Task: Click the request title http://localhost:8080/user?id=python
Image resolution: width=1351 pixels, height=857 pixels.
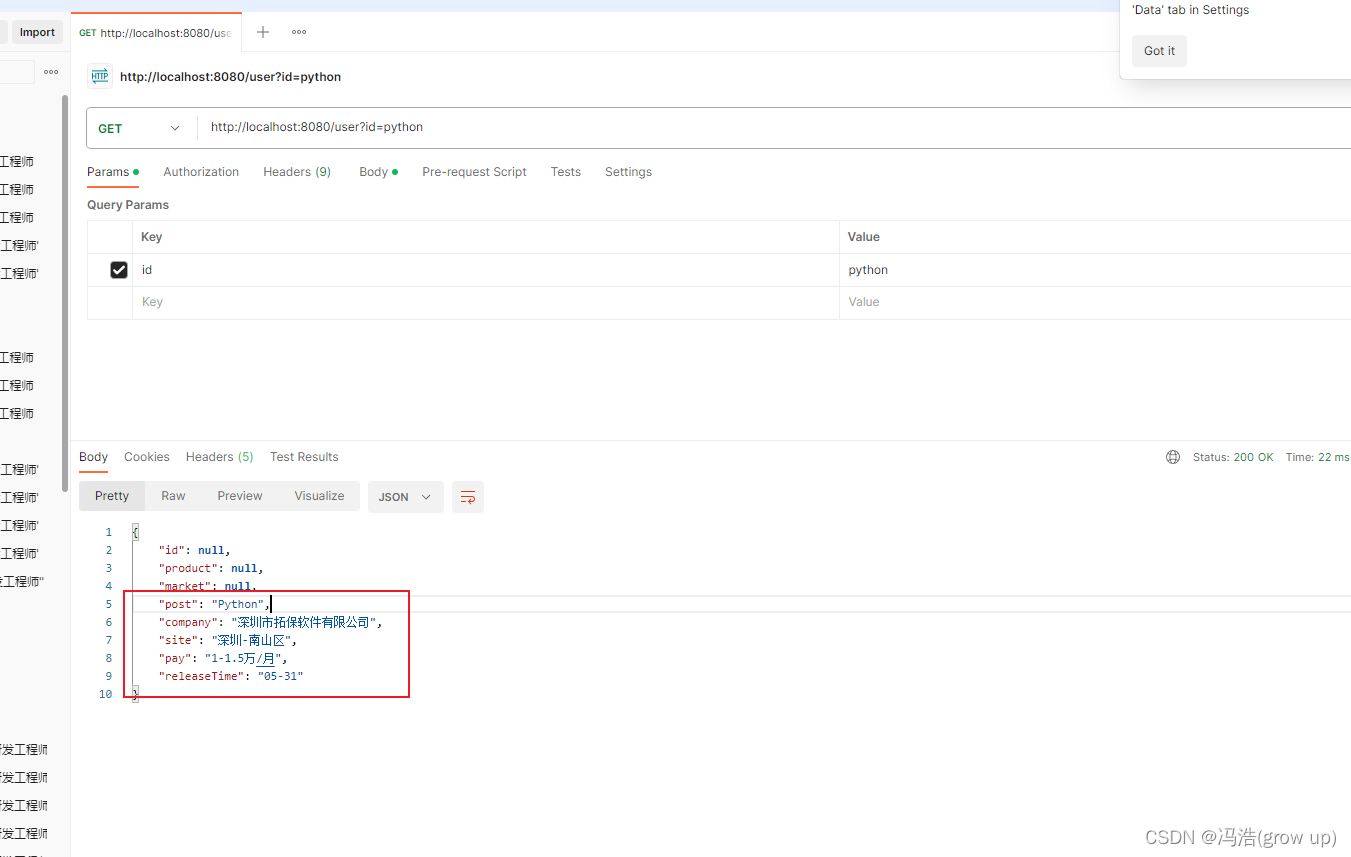Action: click(230, 77)
